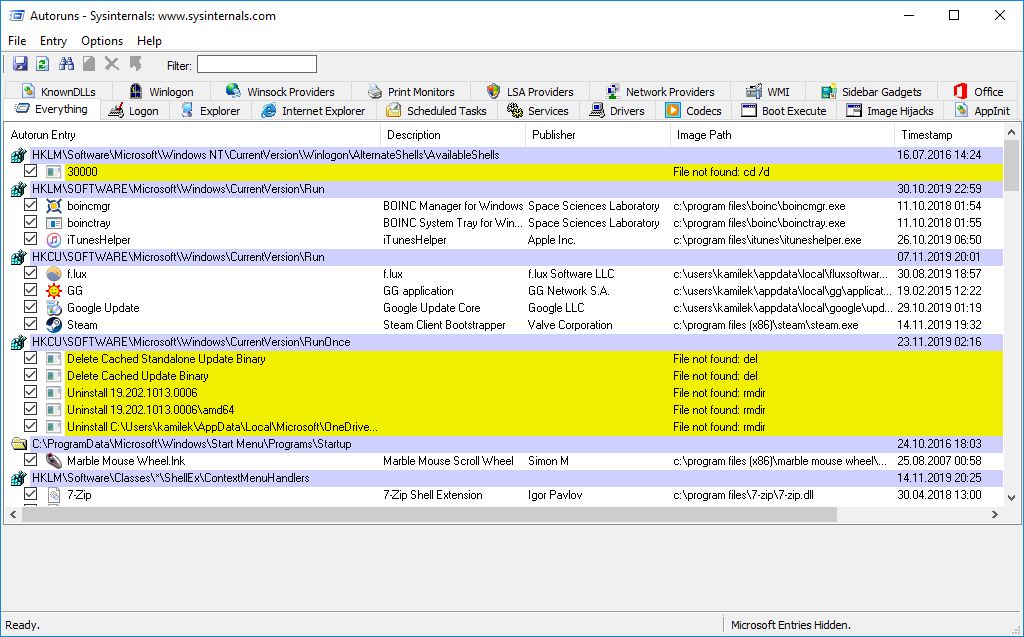Click the Filter text field
Screen dimensions: 1024x637
(x=256, y=65)
